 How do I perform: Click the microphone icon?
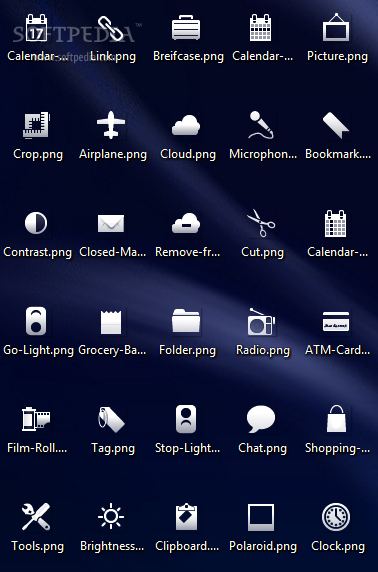click(x=261, y=125)
